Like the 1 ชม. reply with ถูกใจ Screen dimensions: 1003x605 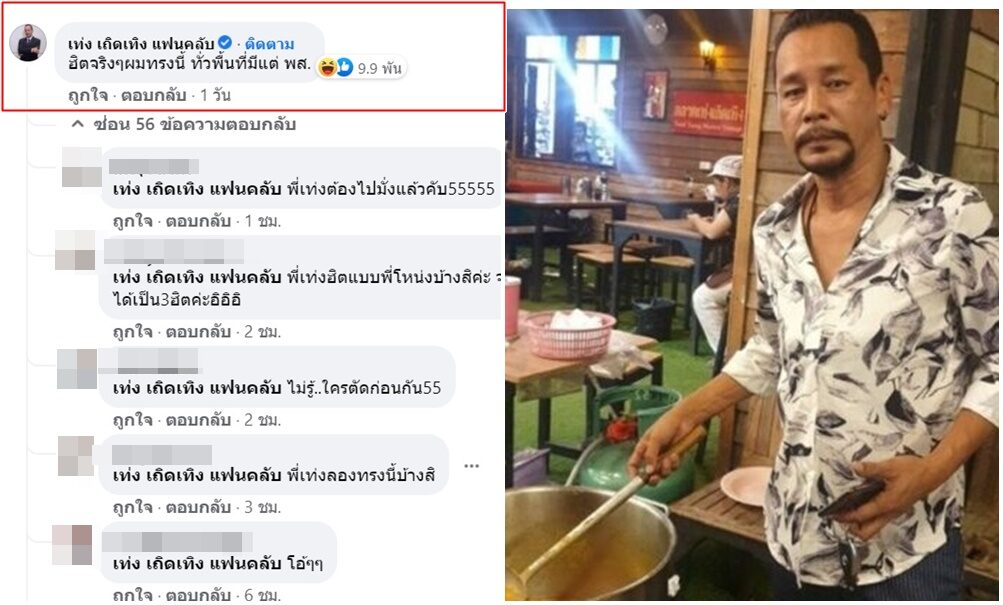pos(132,221)
